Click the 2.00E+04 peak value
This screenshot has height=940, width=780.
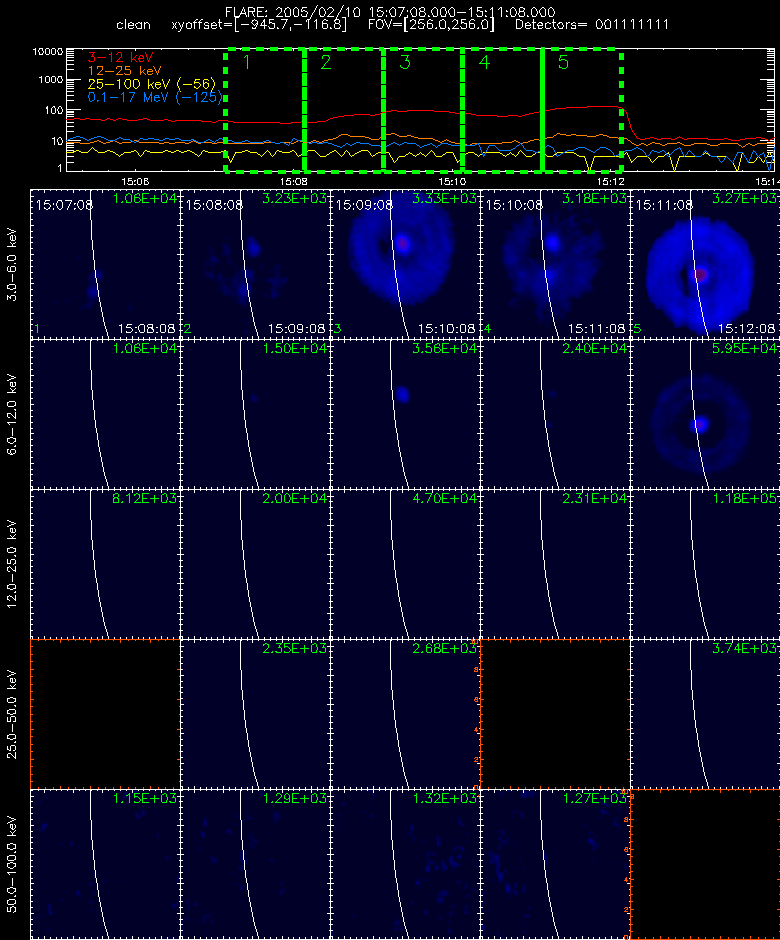coord(294,498)
